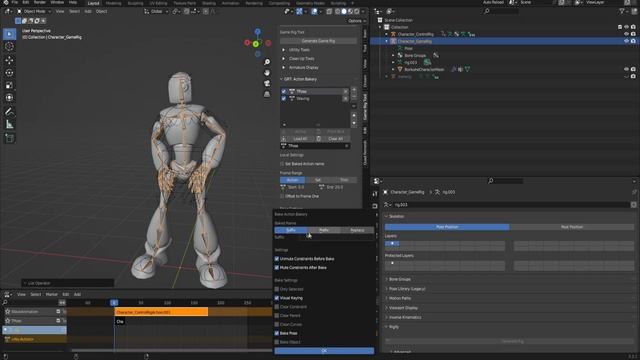Click the outliner filter funnel icon
The image size is (640, 360).
click(622, 11)
